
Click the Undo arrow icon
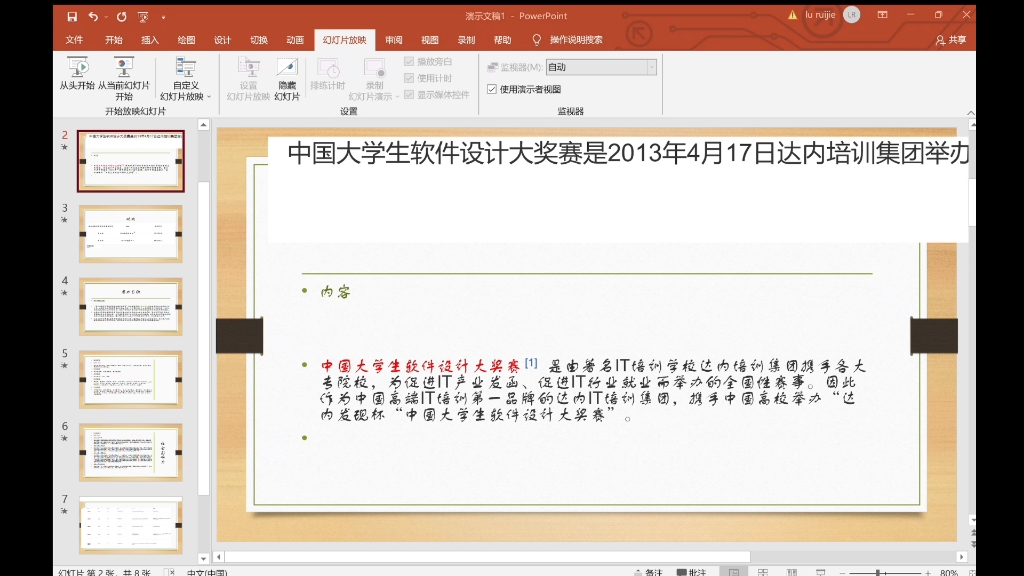(93, 16)
